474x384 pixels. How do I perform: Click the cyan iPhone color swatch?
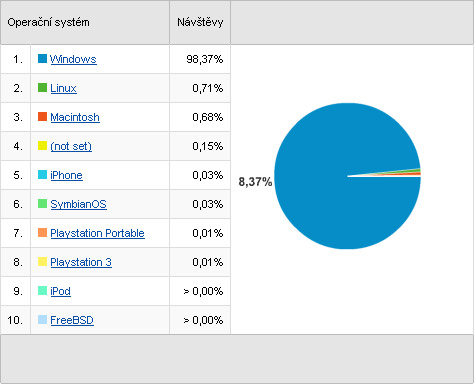(x=42, y=175)
